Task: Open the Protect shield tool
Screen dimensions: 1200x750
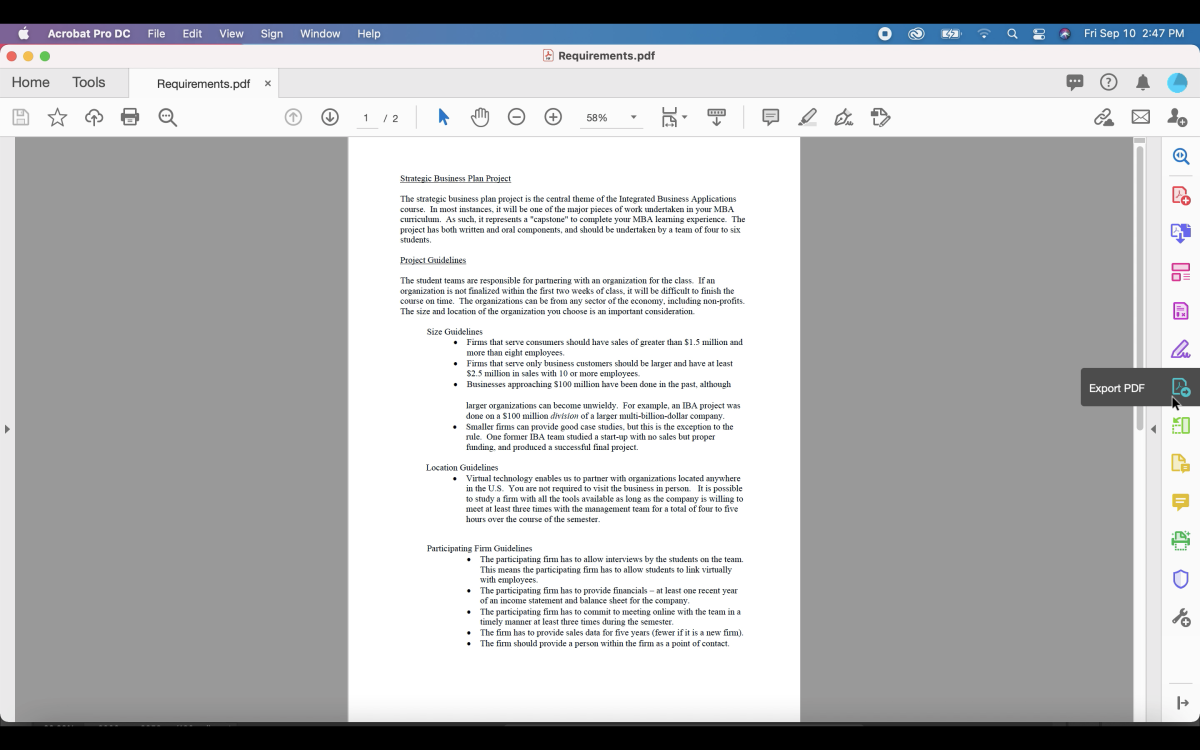Action: (1180, 579)
